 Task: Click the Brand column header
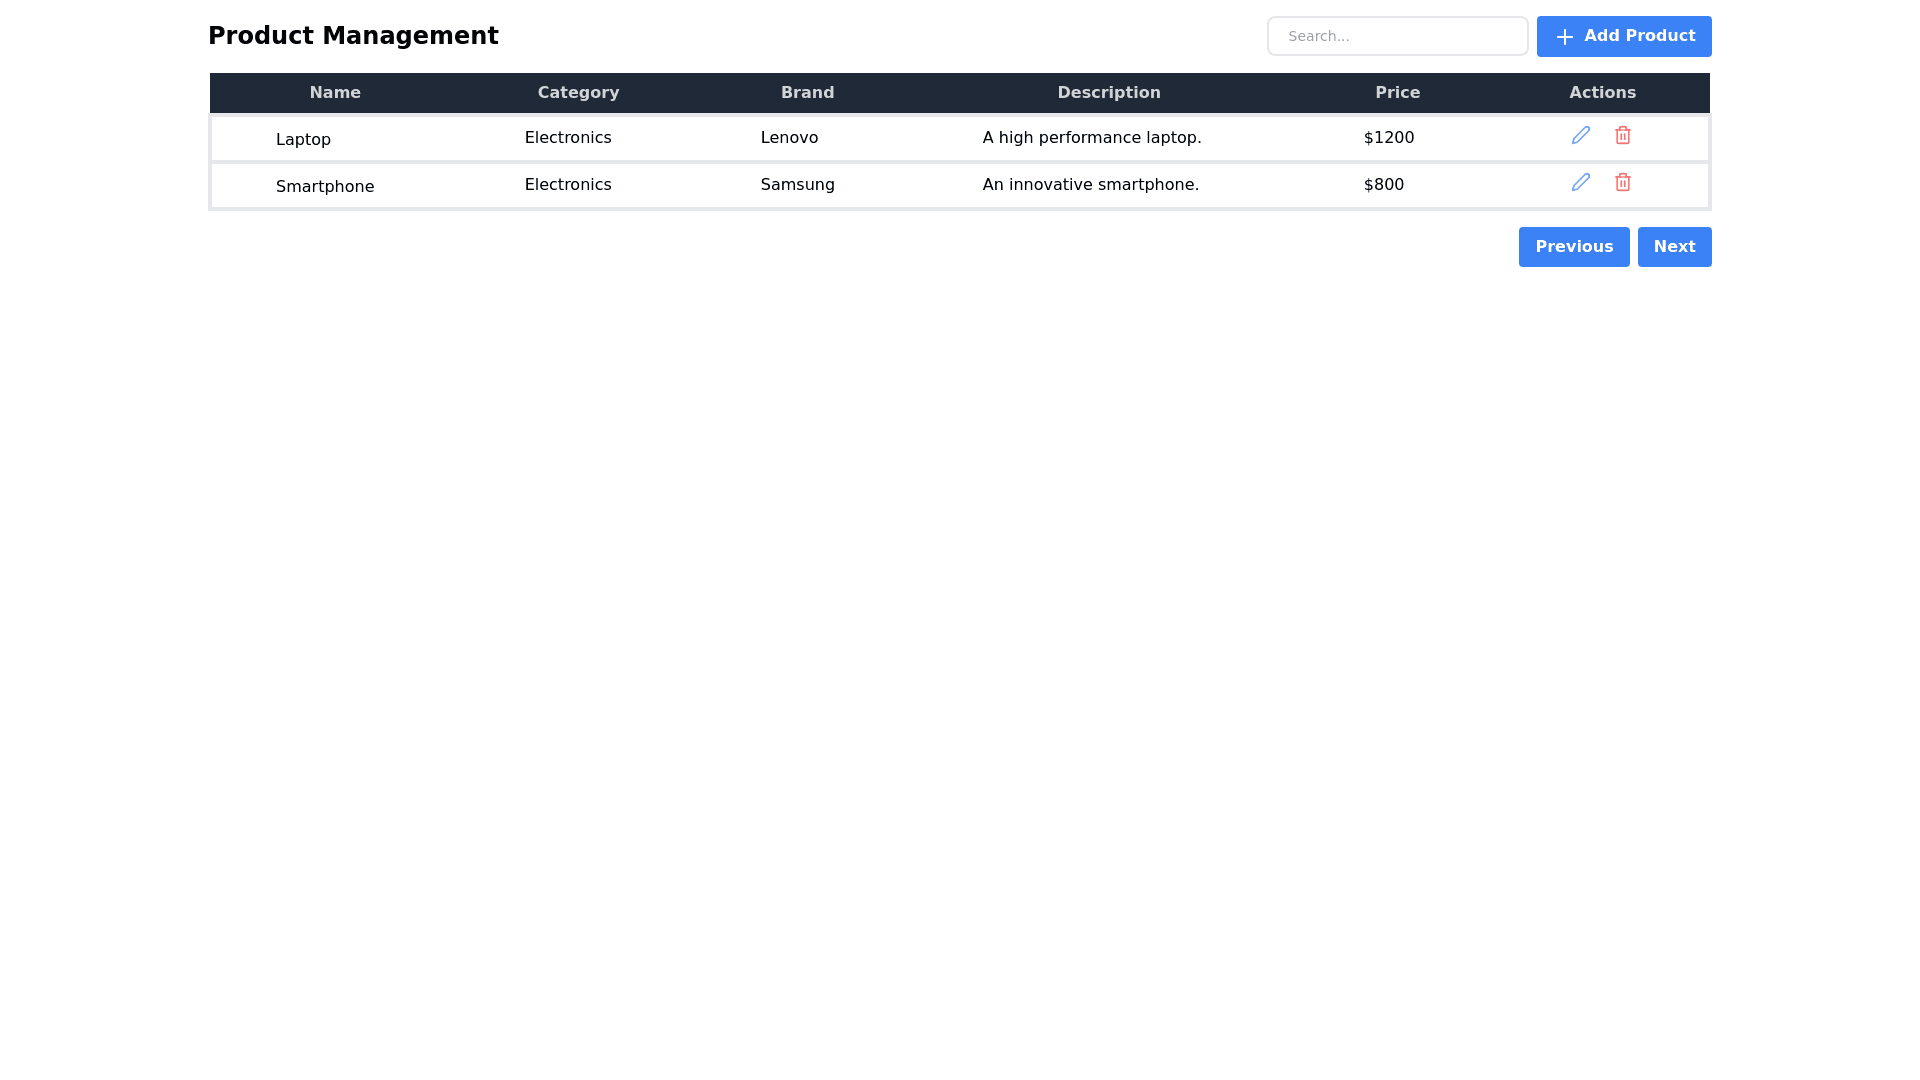[x=807, y=93]
